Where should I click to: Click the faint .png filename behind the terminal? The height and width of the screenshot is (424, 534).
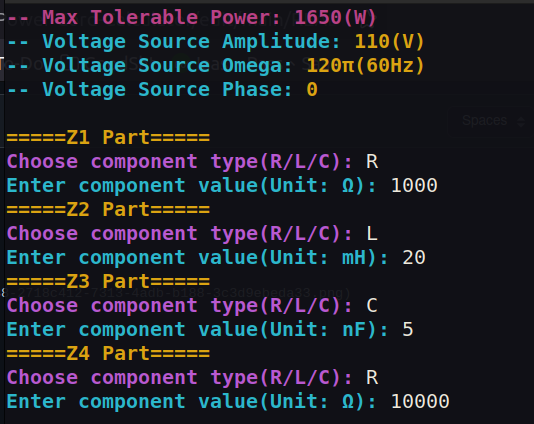(x=176, y=293)
